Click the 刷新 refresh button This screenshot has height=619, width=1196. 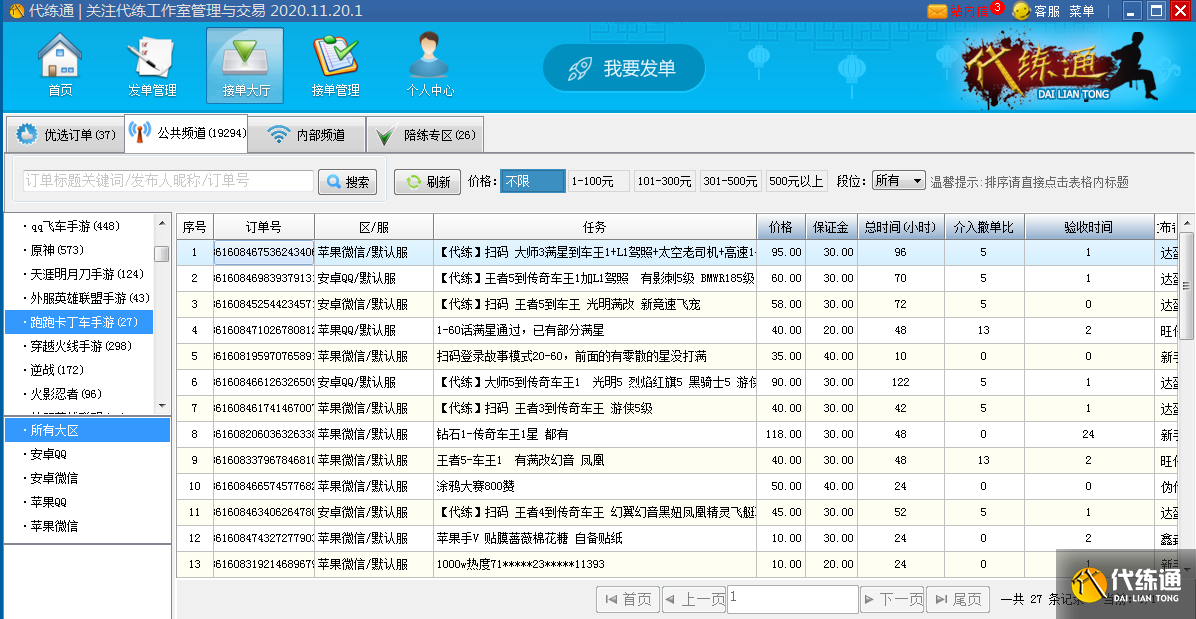[428, 182]
